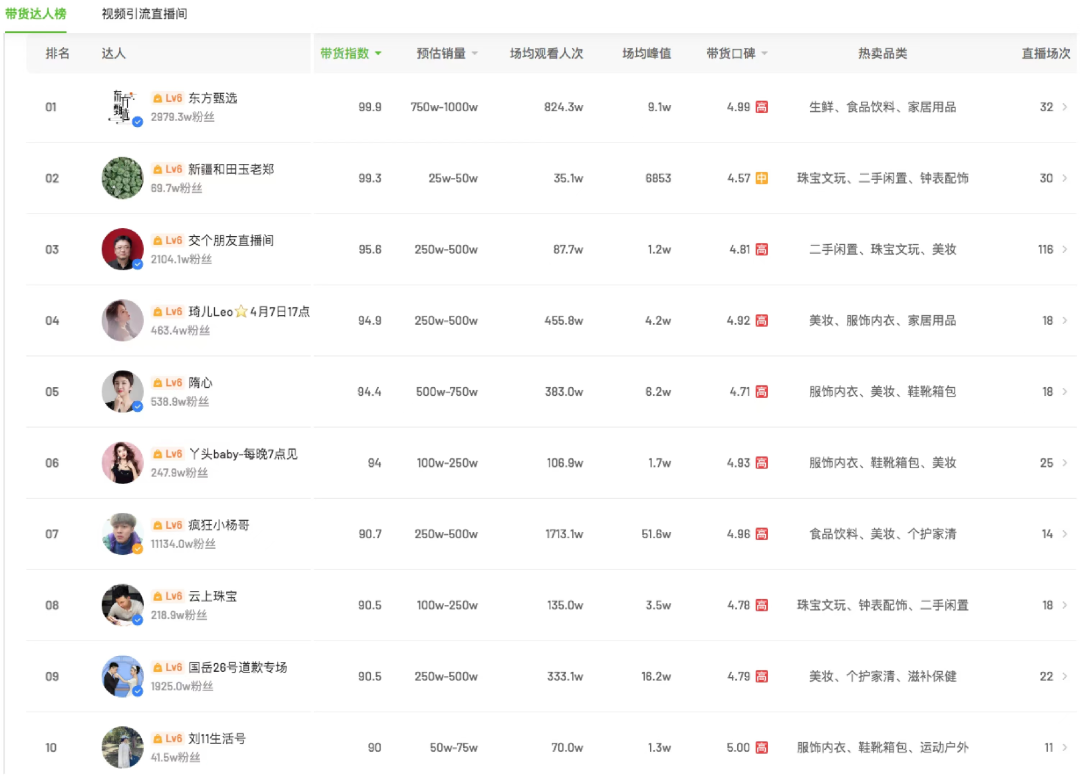The height and width of the screenshot is (777, 1080).
Task: Open 丫头baby-每晚7点见 name link
Action: [243, 454]
